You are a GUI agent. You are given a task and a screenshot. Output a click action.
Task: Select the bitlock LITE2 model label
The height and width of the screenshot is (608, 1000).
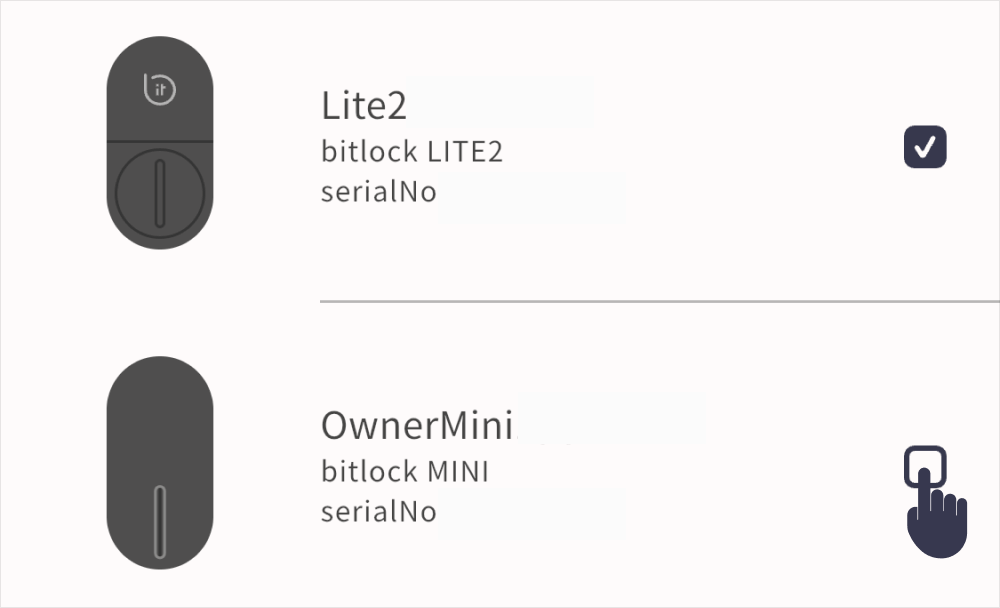coord(412,151)
